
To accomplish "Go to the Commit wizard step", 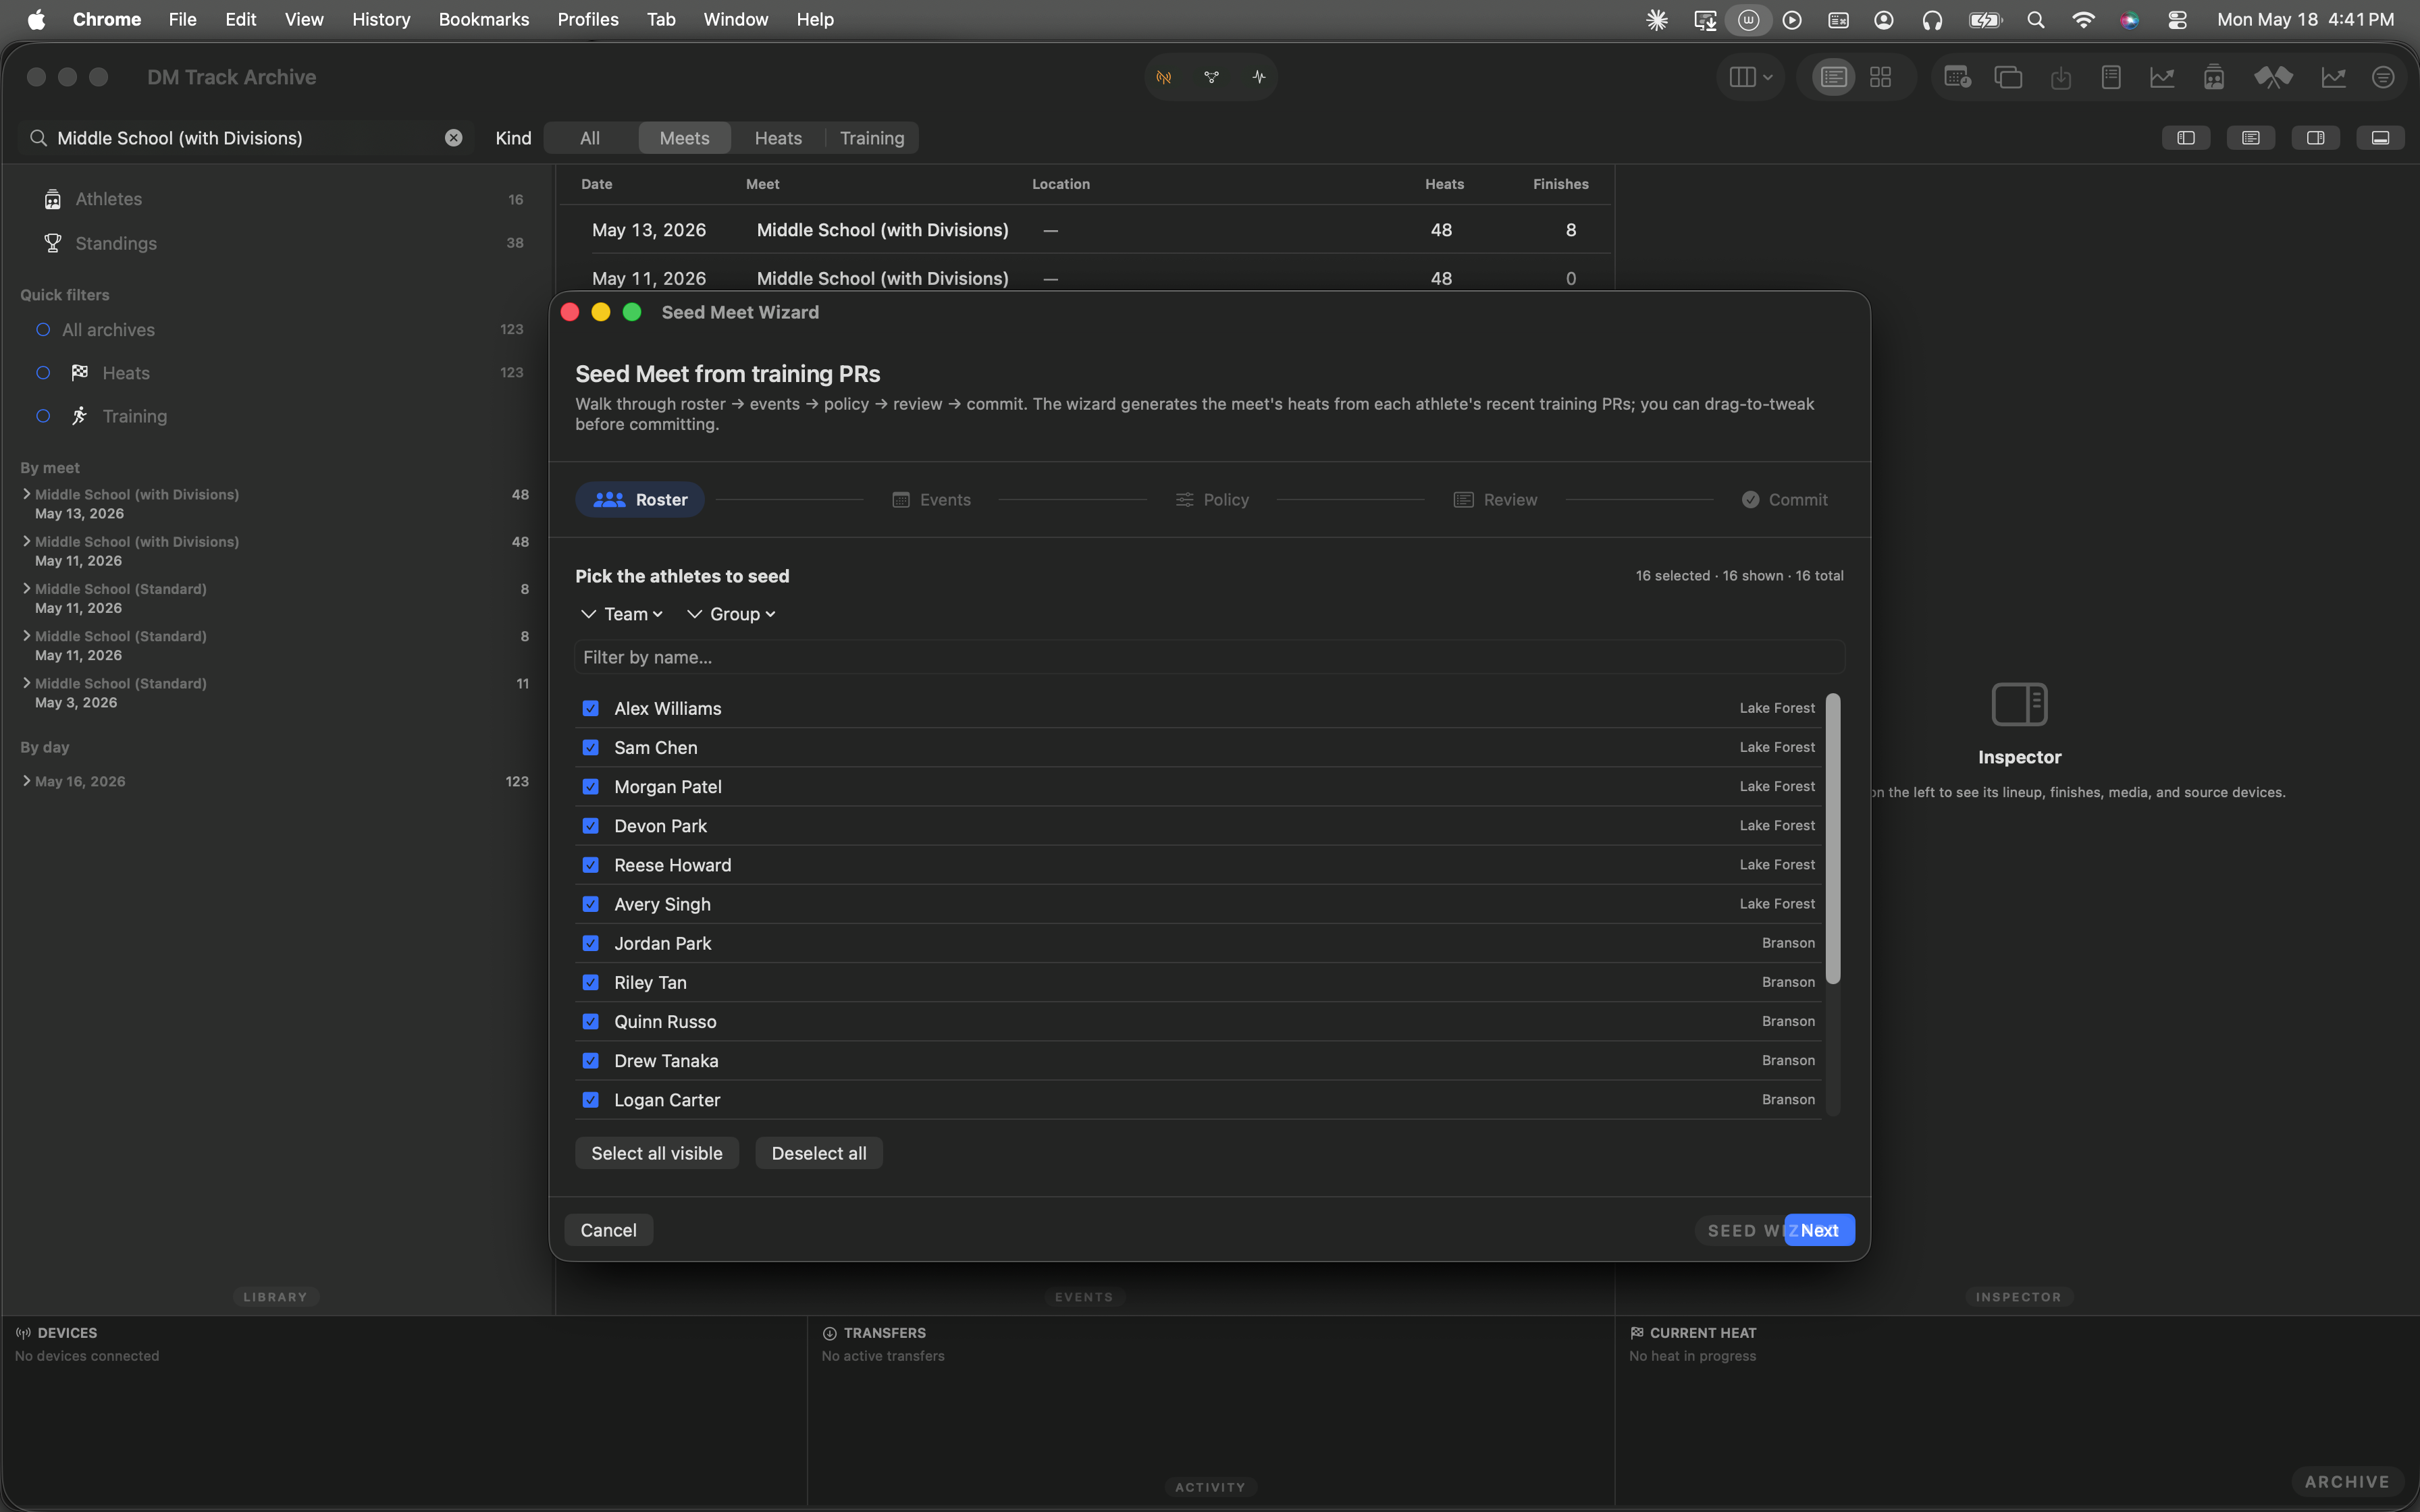I will (x=1785, y=500).
